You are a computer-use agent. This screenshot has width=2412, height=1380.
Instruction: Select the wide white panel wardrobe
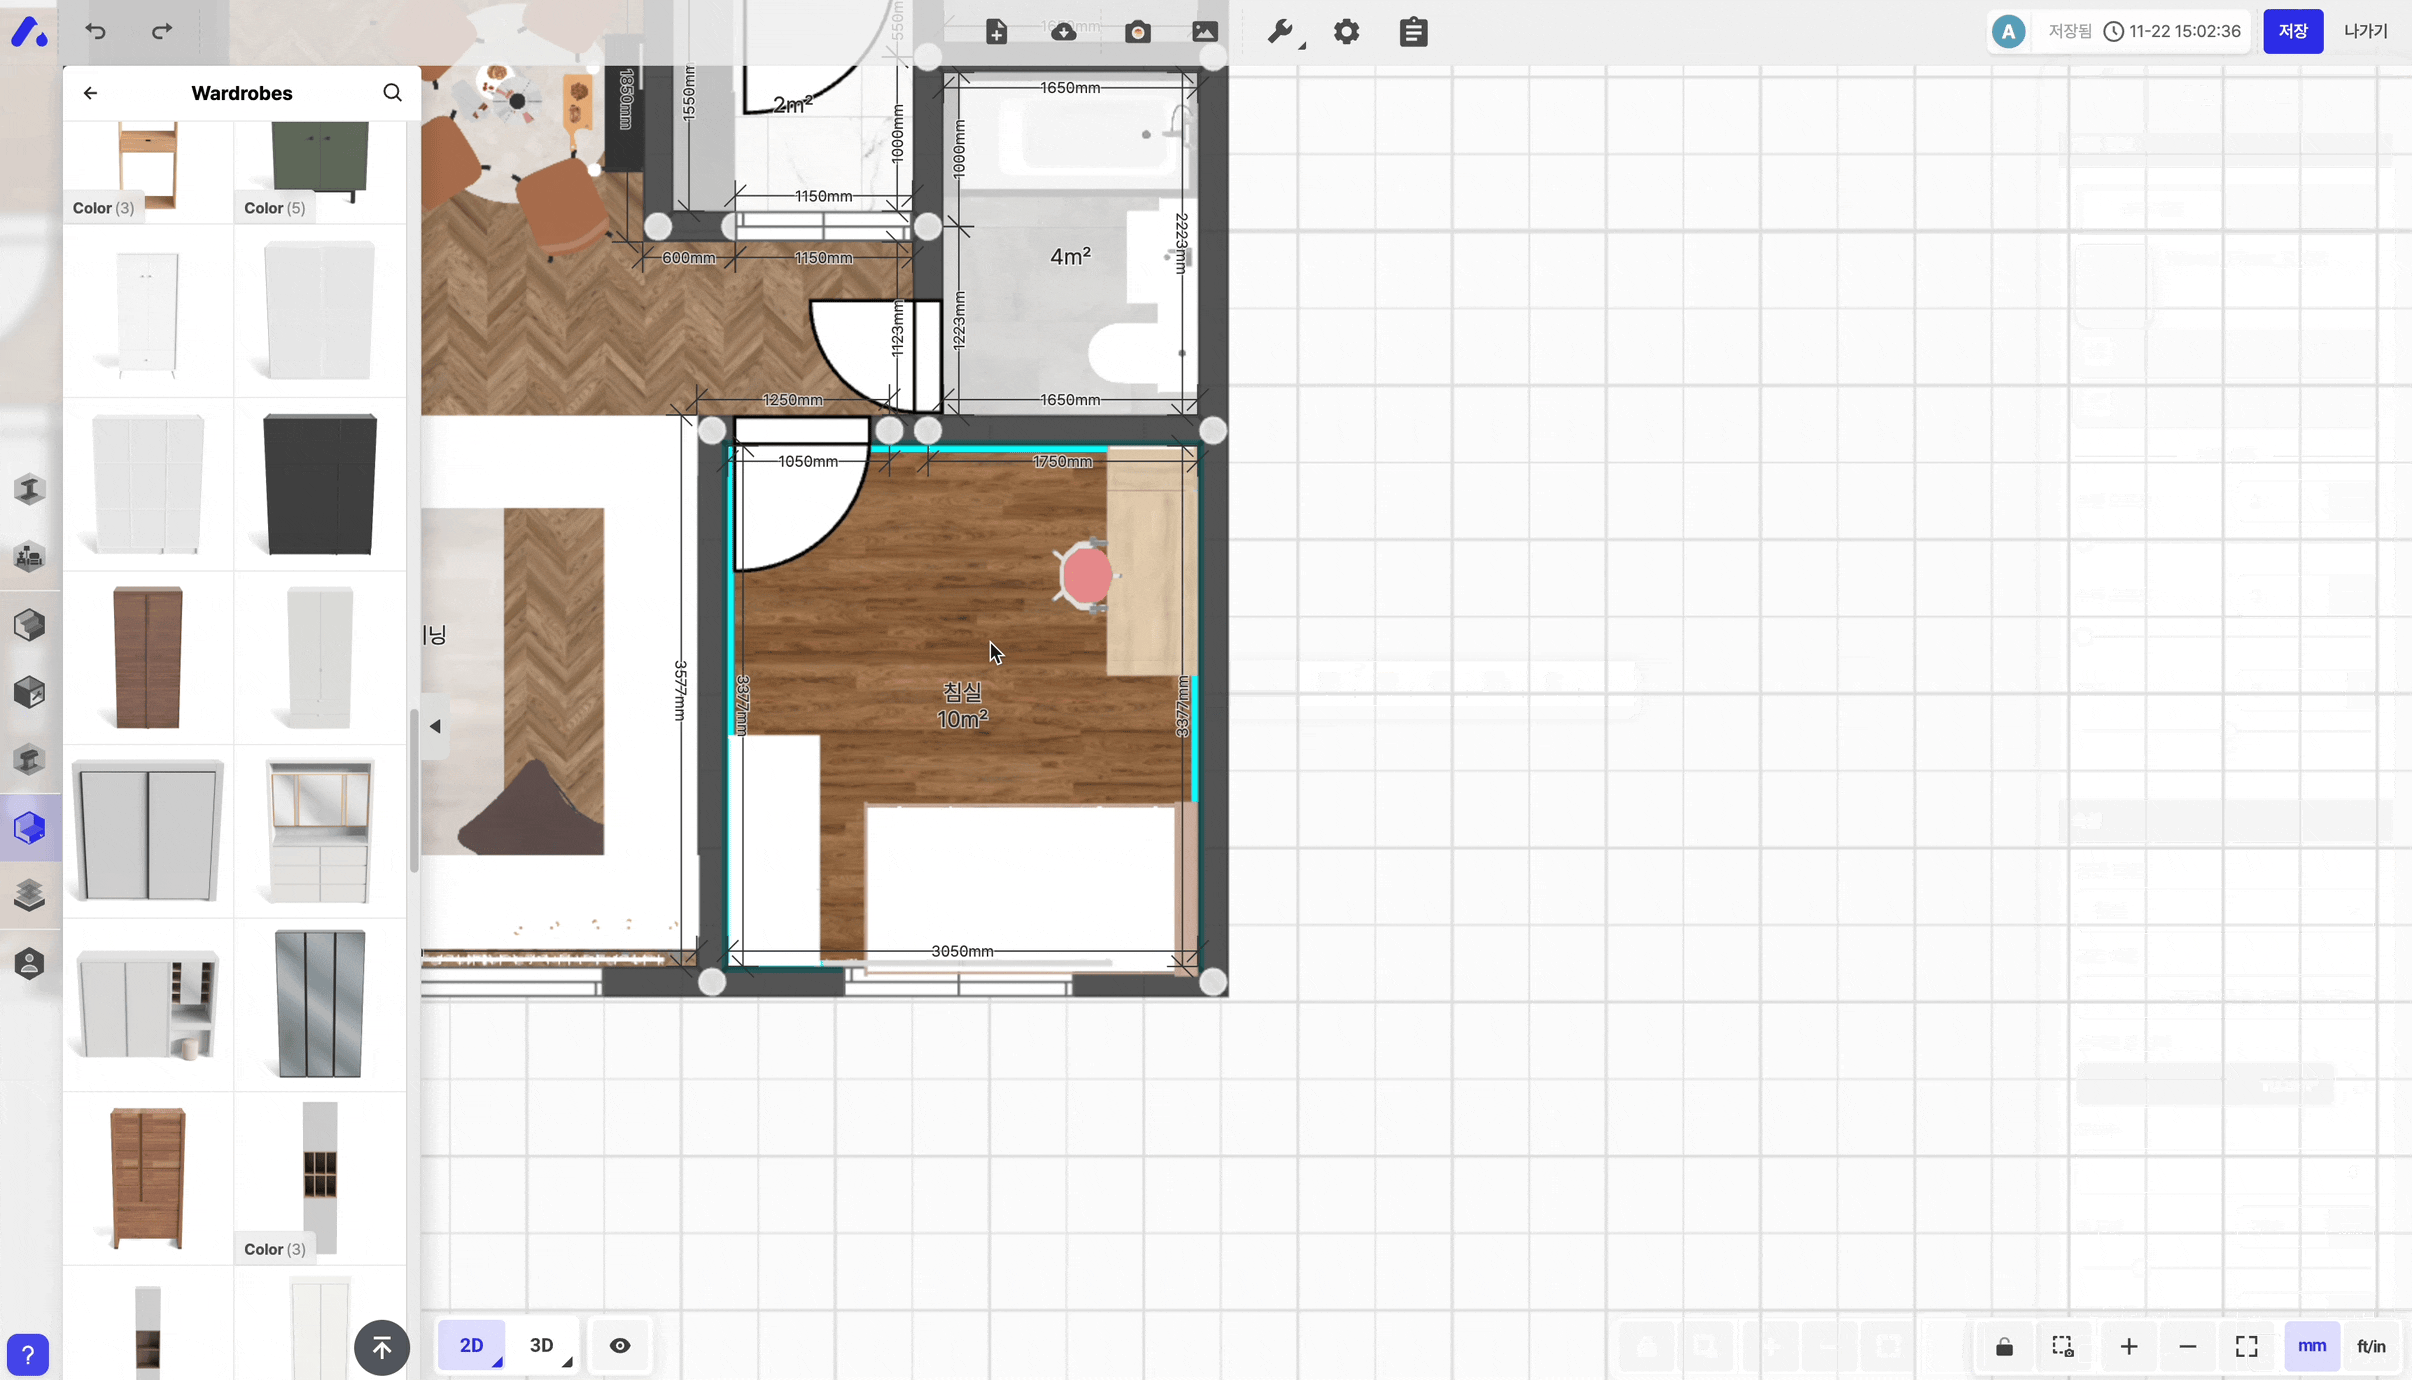coord(148,484)
